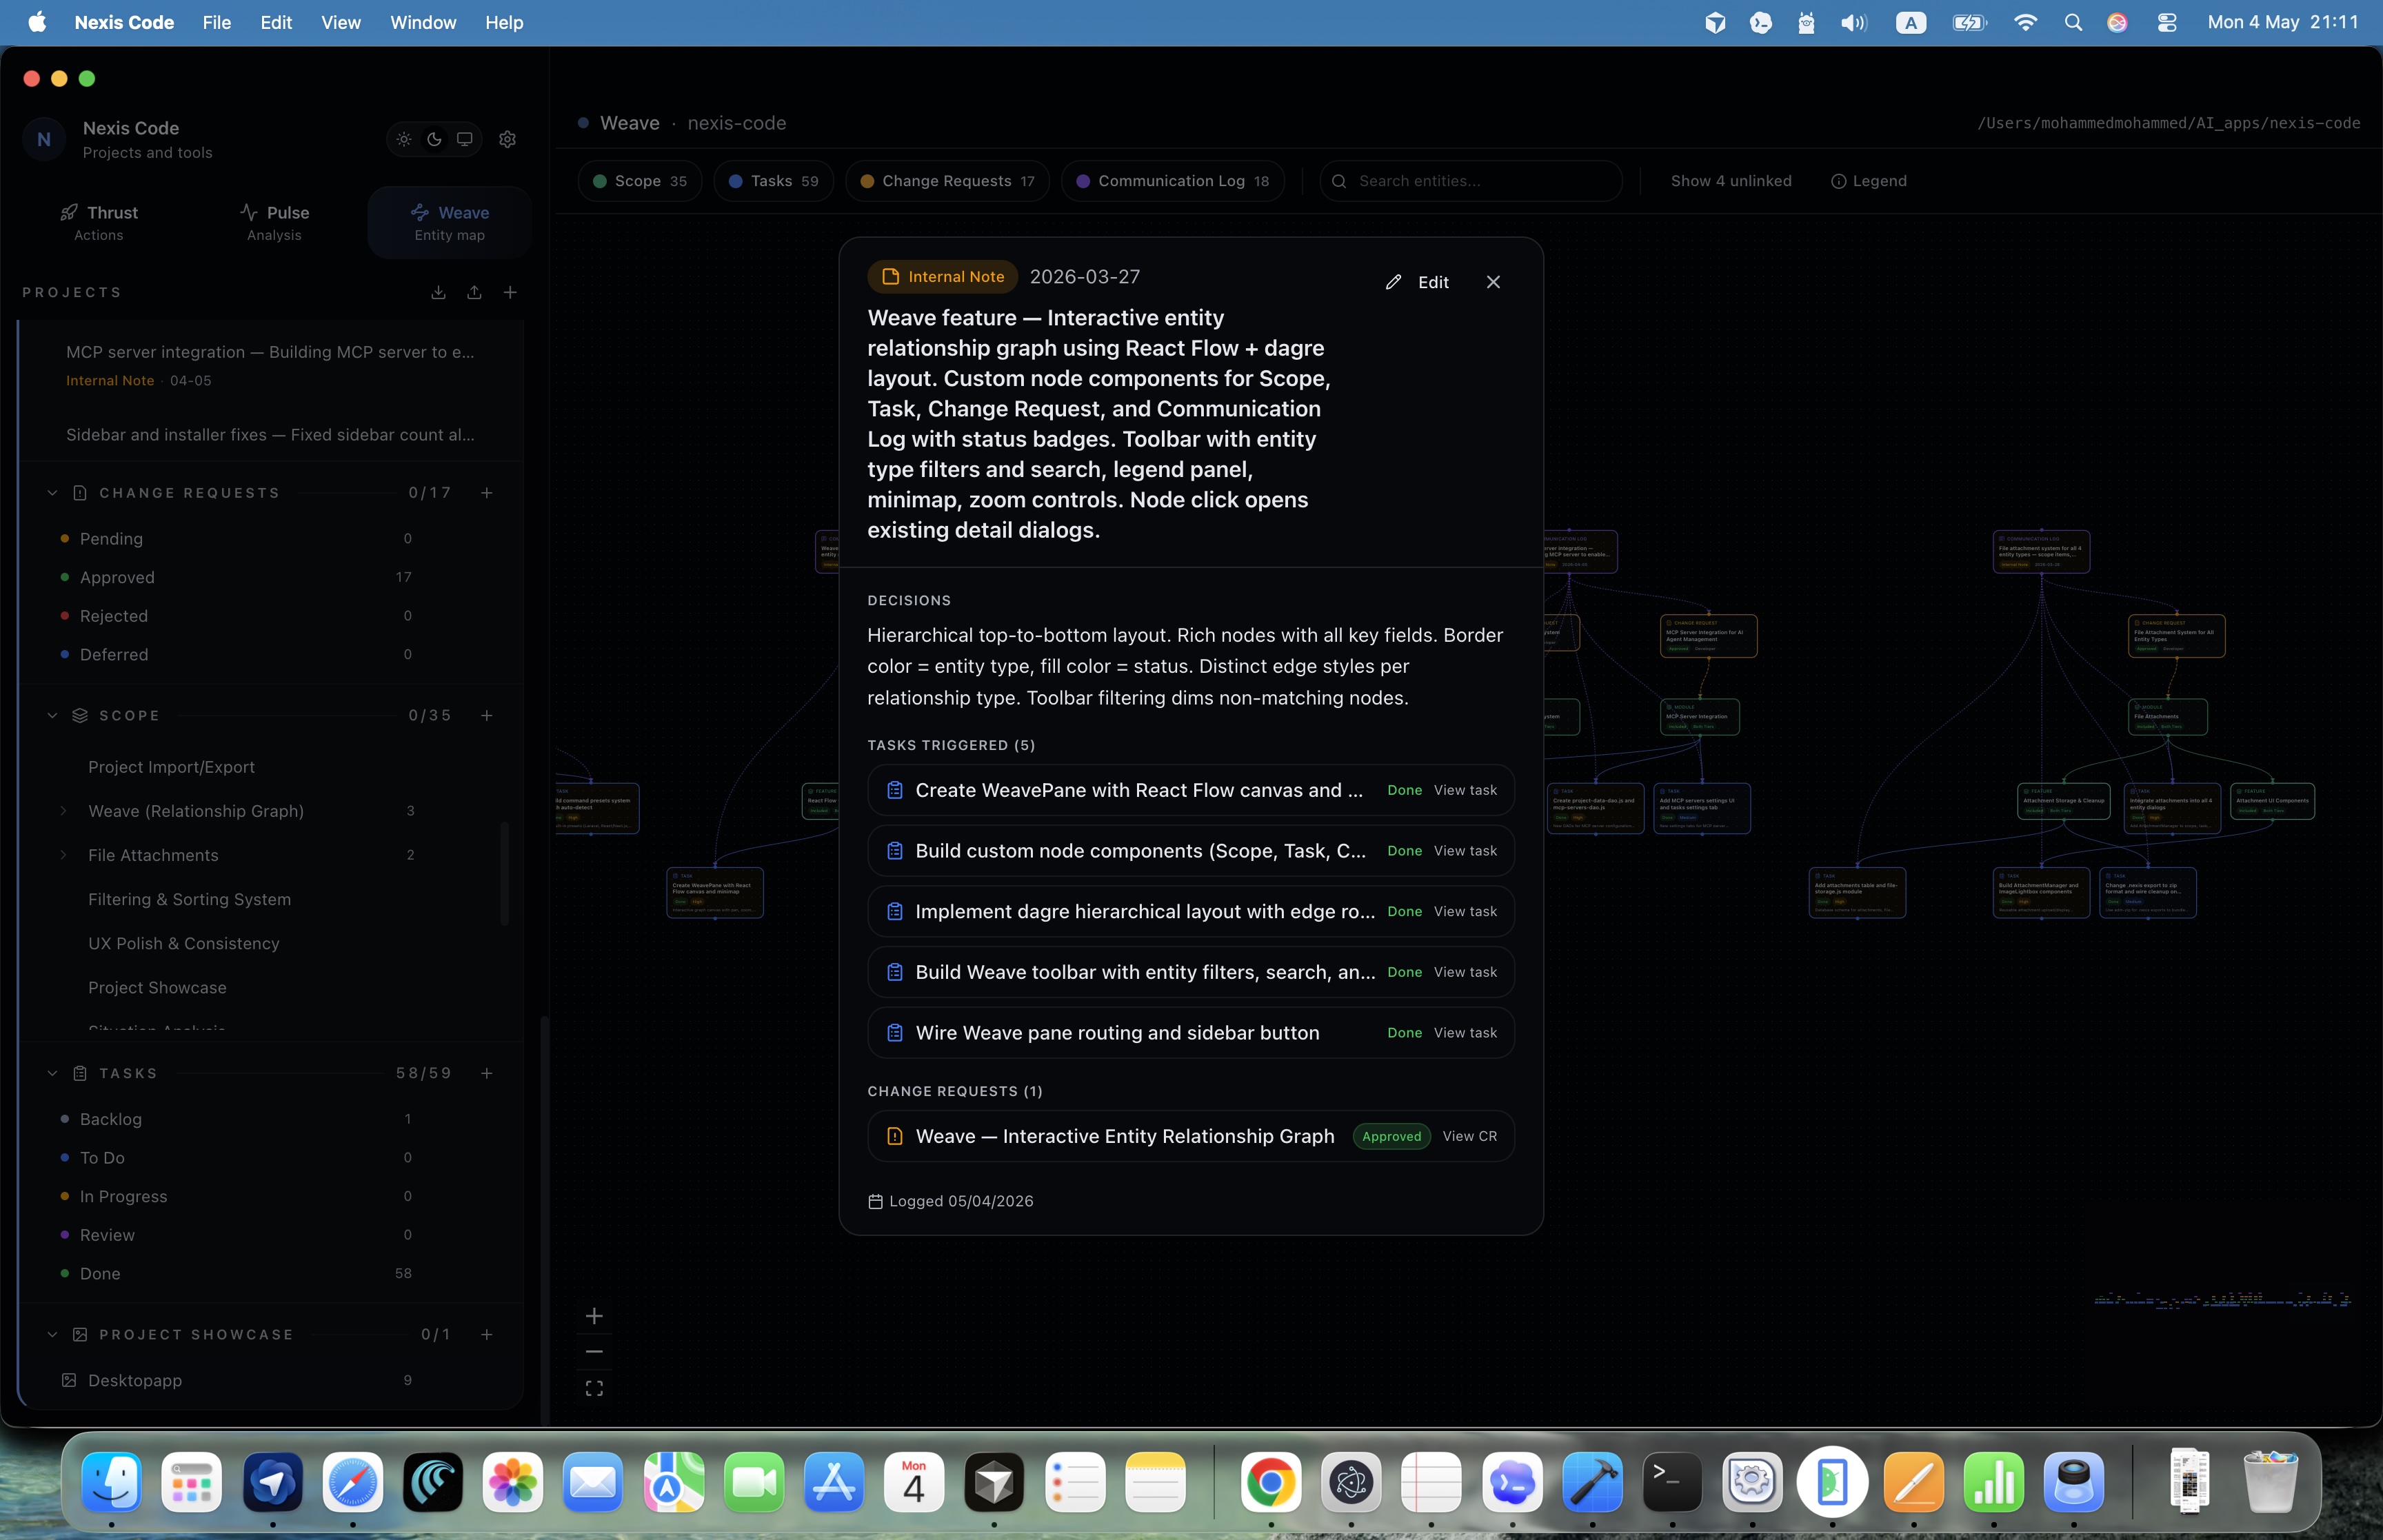Focus the Search entities field
Screen dimensions: 2383x1540
click(x=1471, y=181)
